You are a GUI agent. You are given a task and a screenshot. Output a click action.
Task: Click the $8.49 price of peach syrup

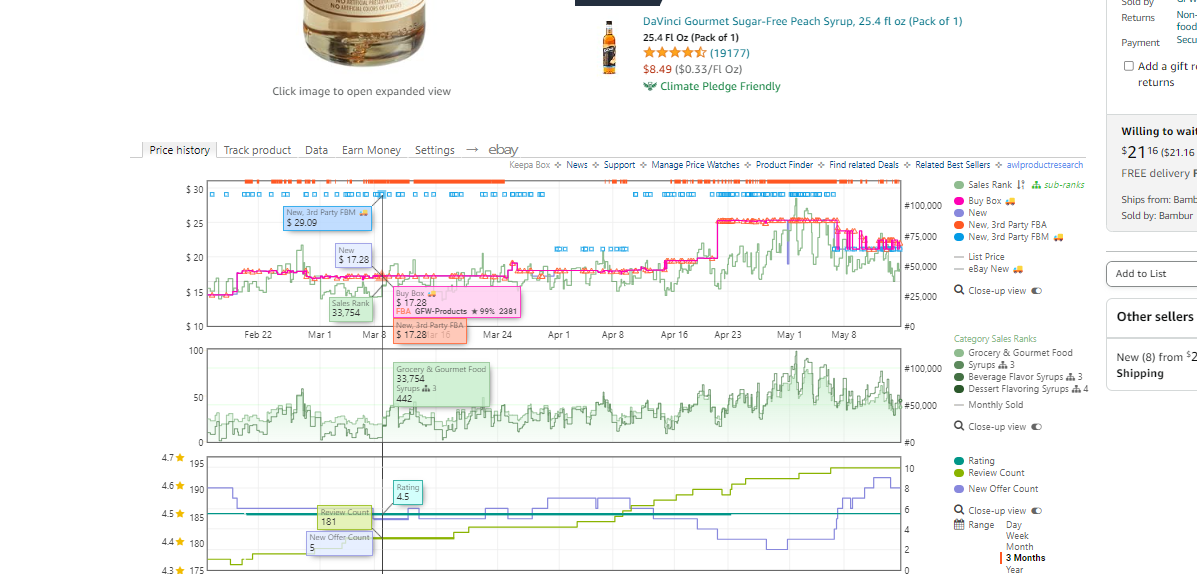click(x=657, y=69)
